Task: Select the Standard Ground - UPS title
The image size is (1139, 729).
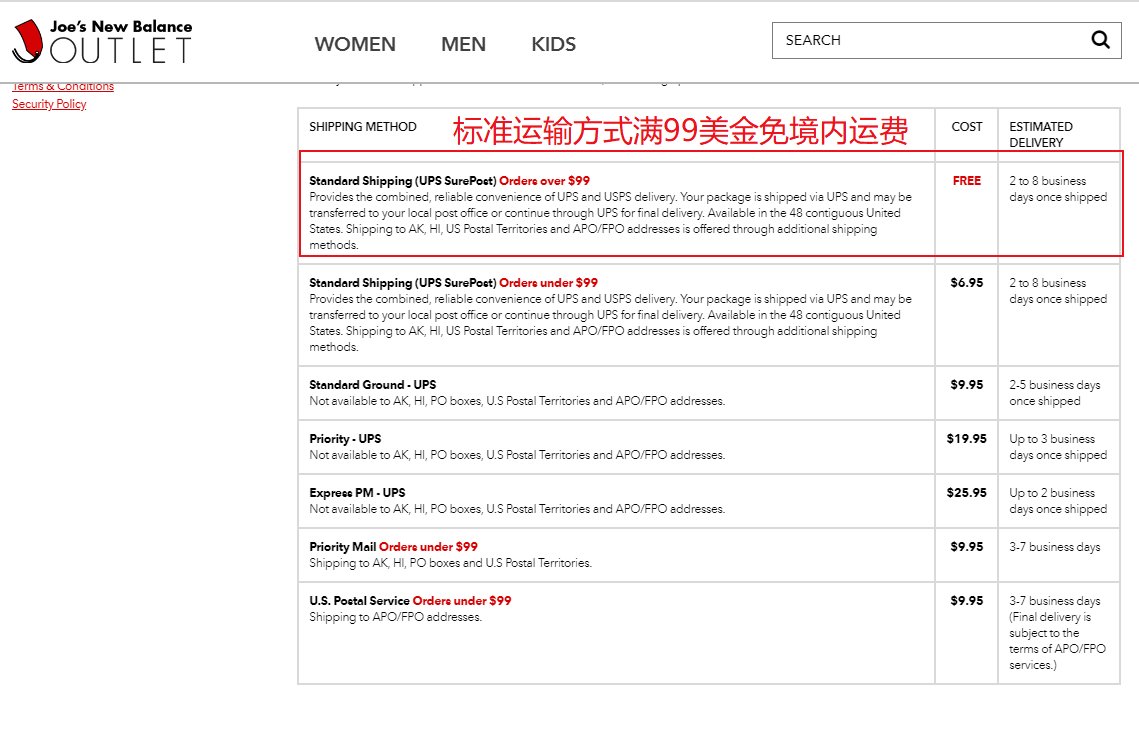Action: pos(373,385)
